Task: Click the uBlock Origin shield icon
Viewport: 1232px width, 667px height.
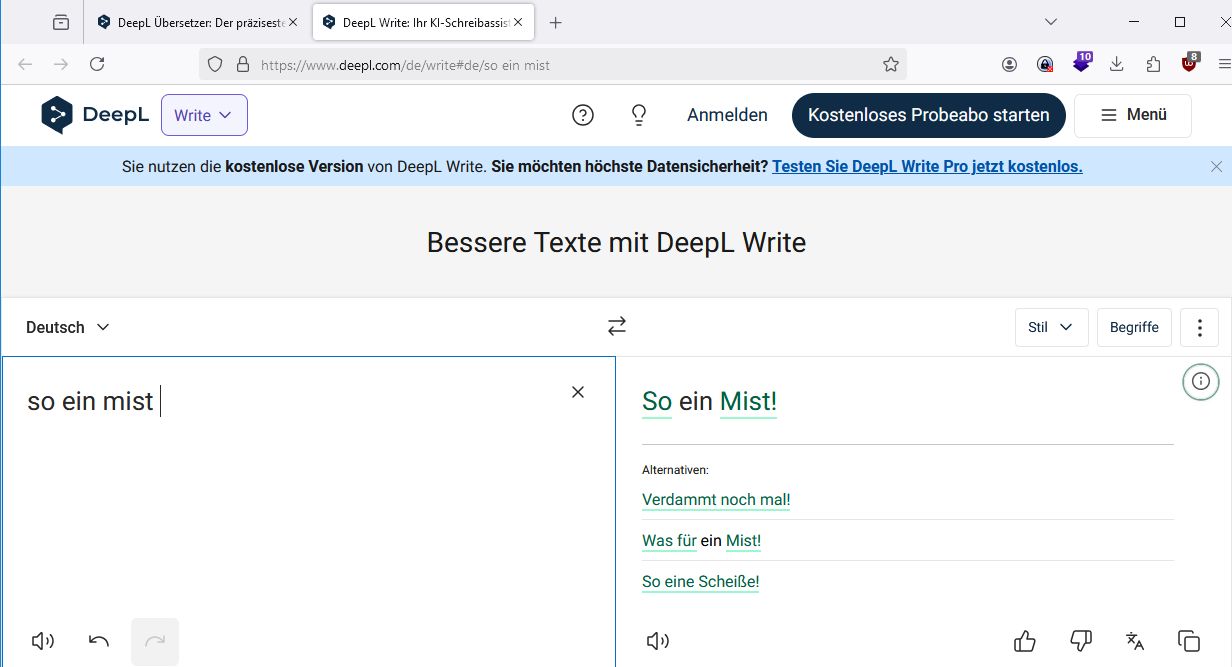Action: (x=1189, y=62)
